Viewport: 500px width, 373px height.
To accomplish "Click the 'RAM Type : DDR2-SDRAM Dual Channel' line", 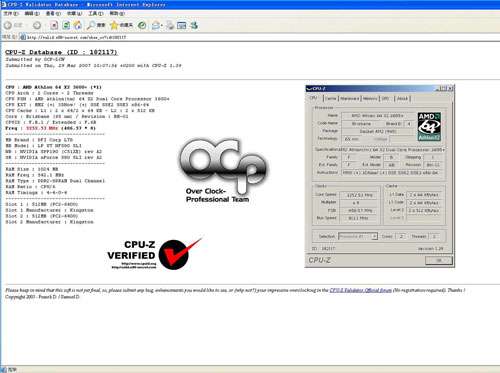I will [x=55, y=181].
